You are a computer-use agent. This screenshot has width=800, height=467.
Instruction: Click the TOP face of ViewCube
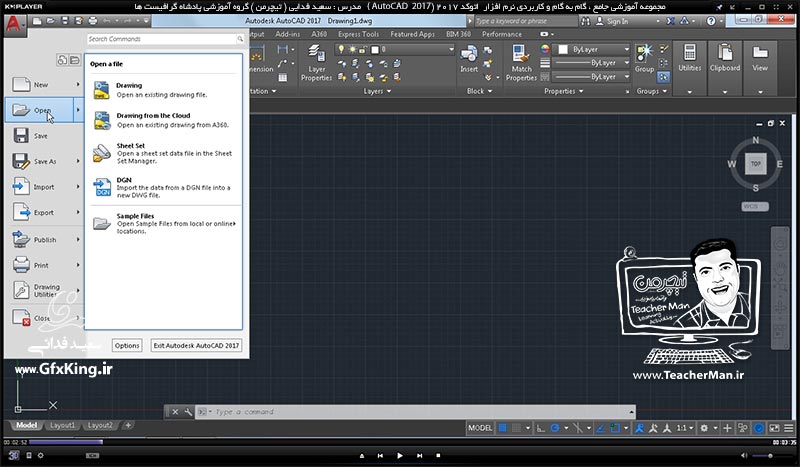coord(756,164)
